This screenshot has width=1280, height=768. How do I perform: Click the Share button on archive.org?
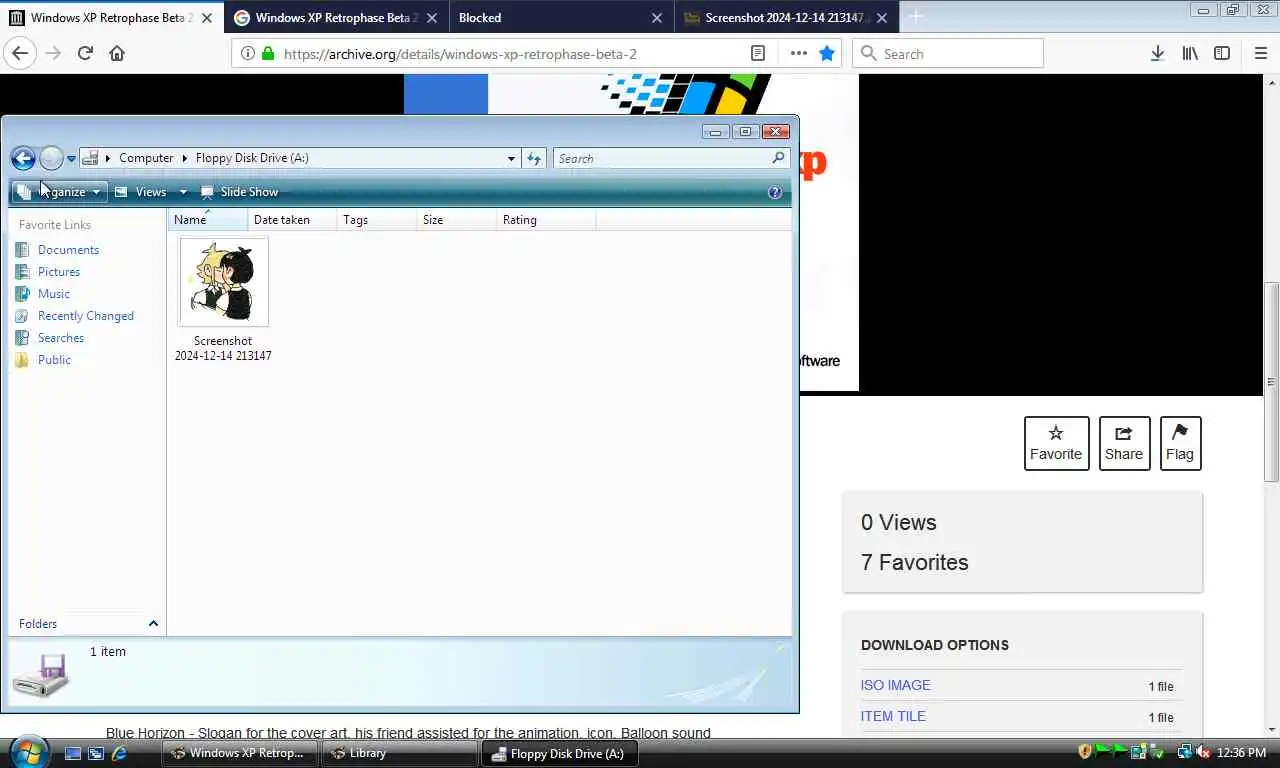tap(1124, 443)
